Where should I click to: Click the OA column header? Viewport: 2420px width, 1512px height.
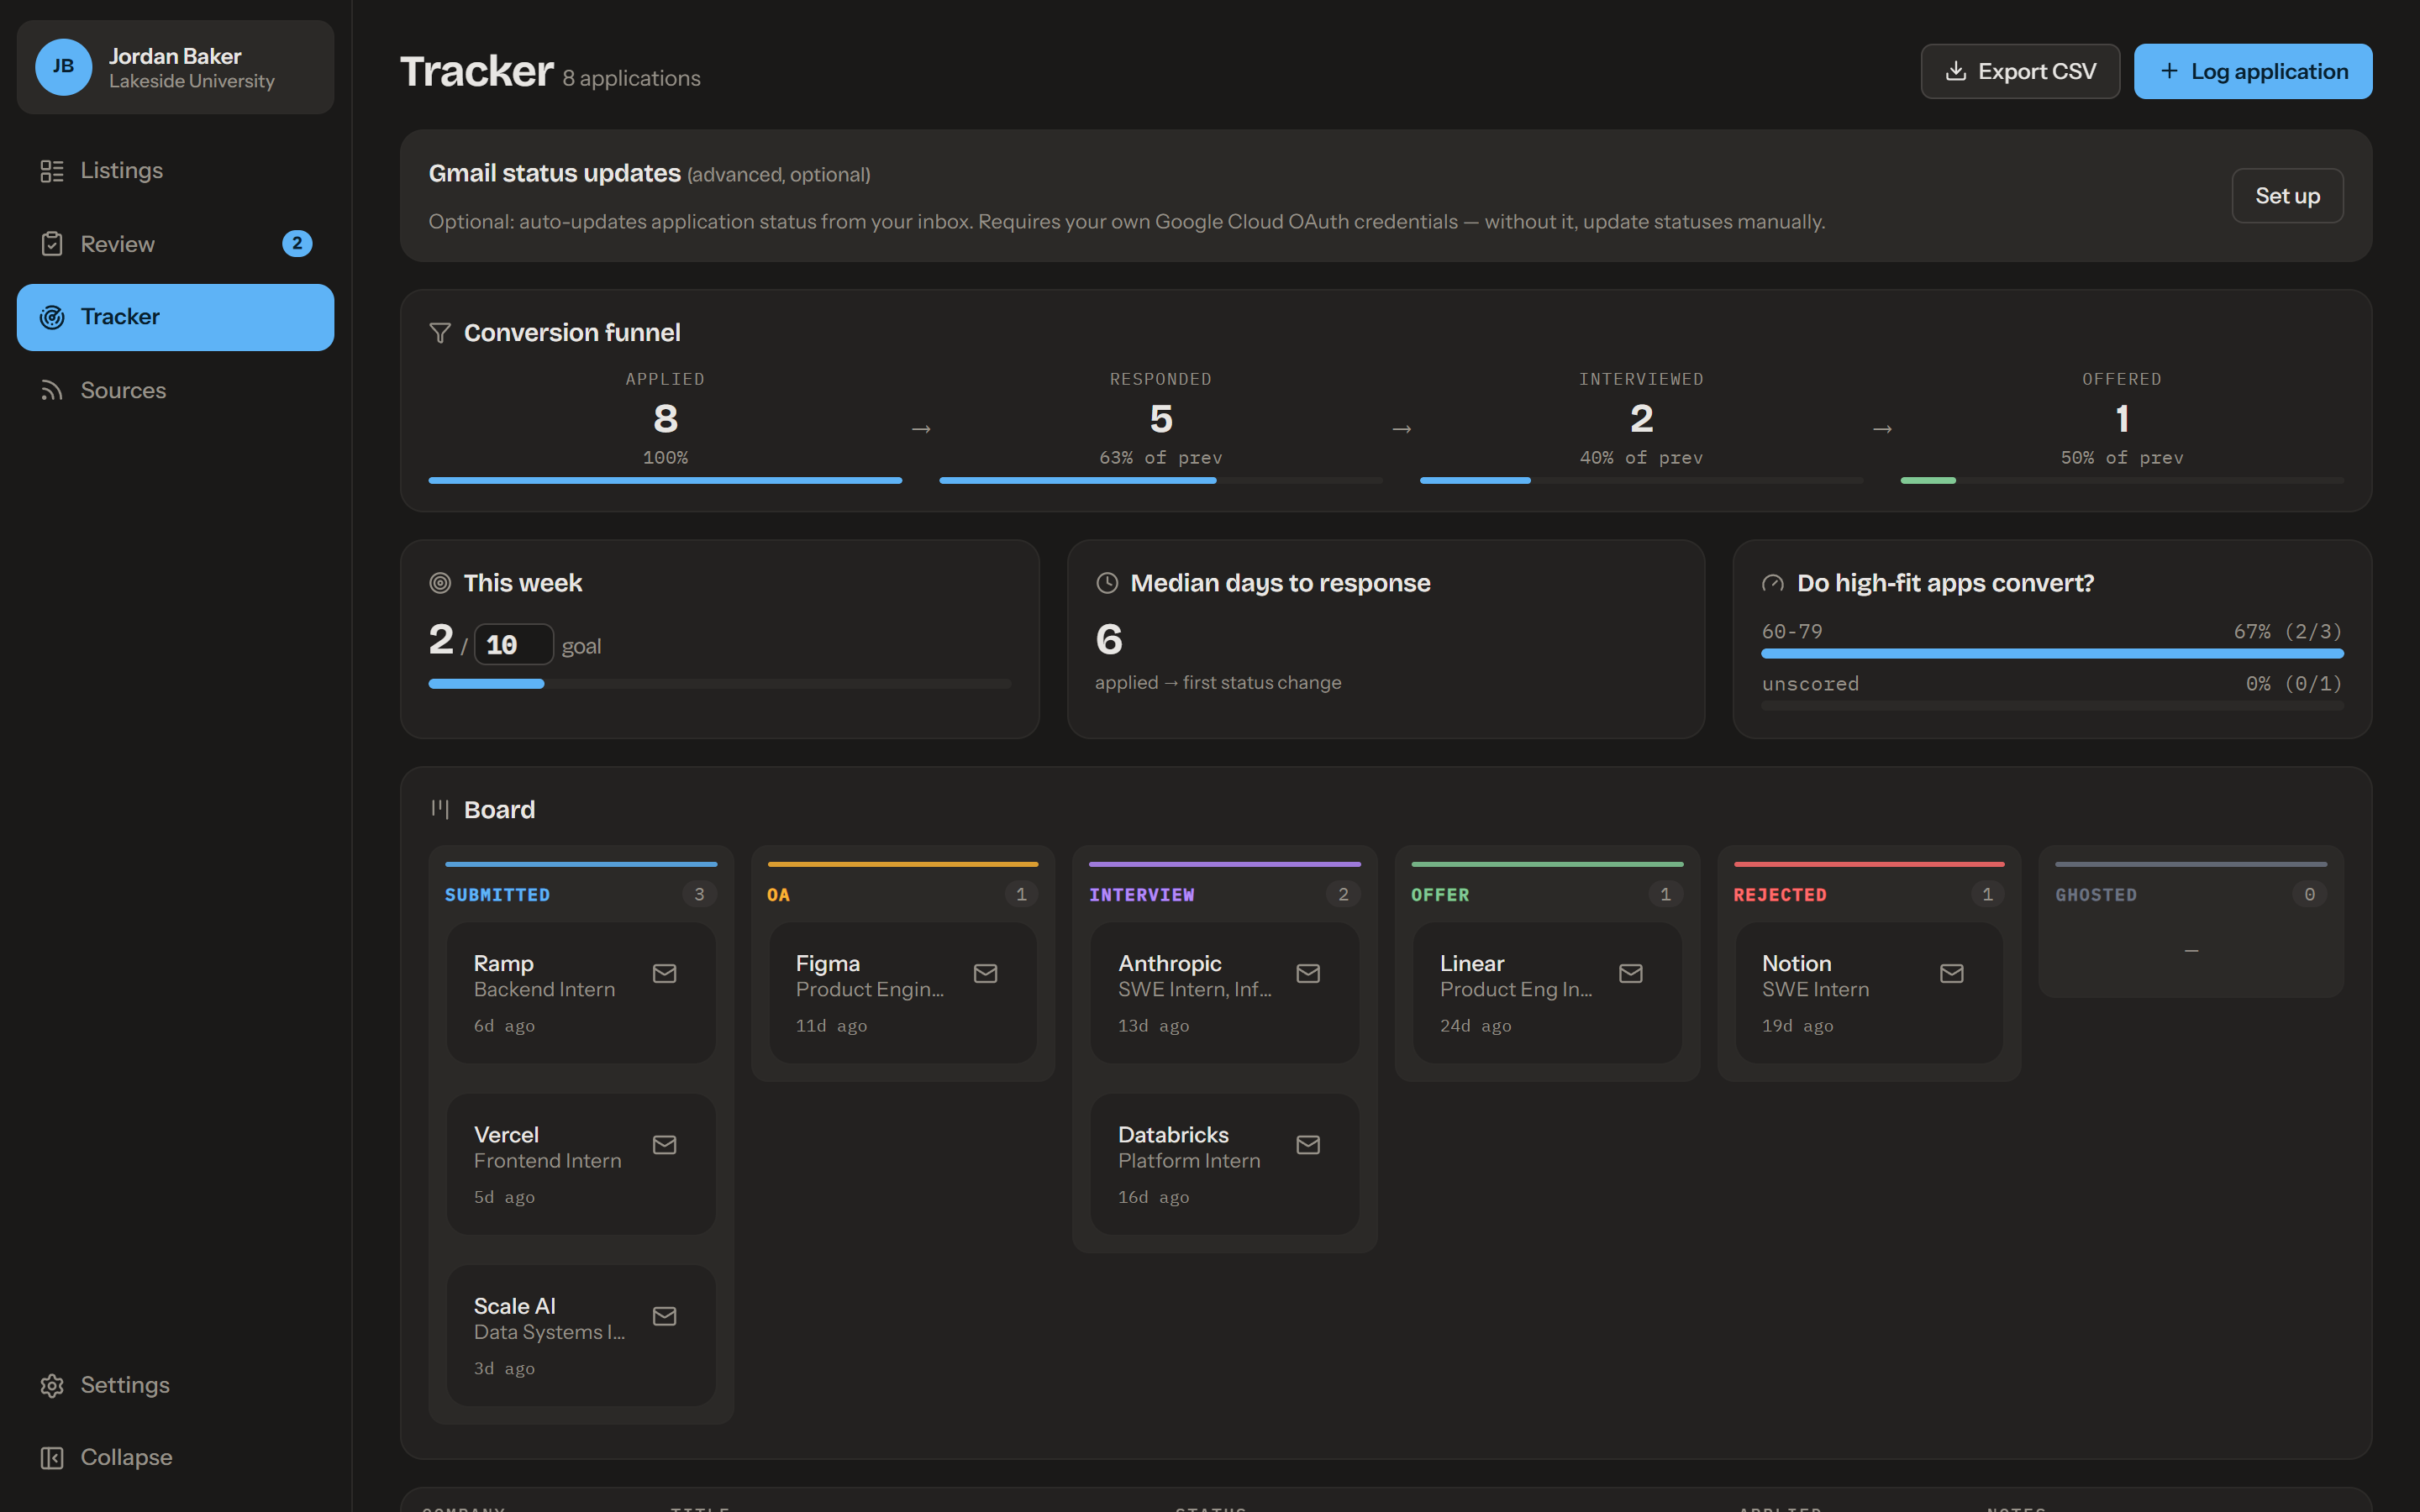click(x=778, y=895)
